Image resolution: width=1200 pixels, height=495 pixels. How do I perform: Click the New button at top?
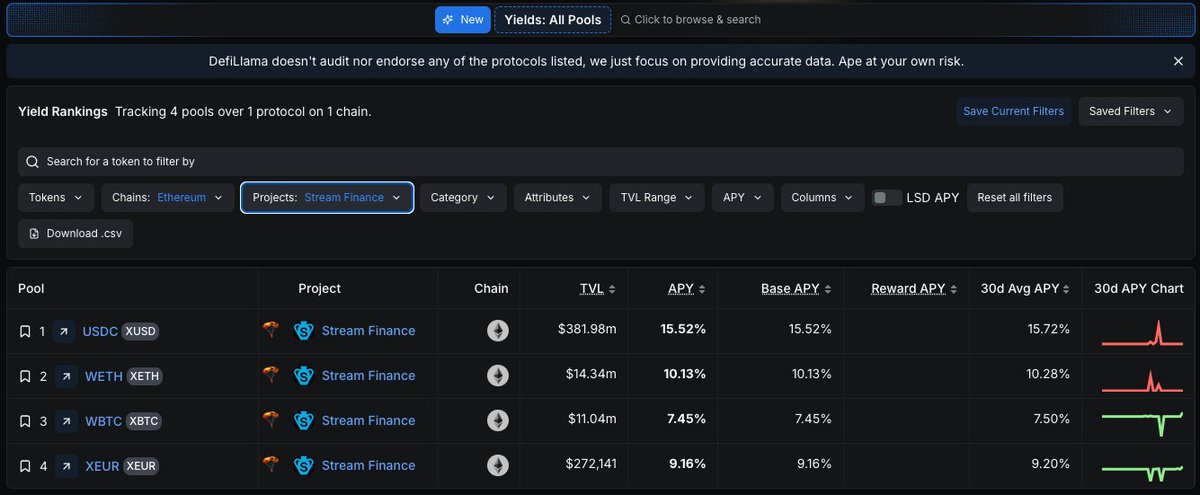point(461,20)
